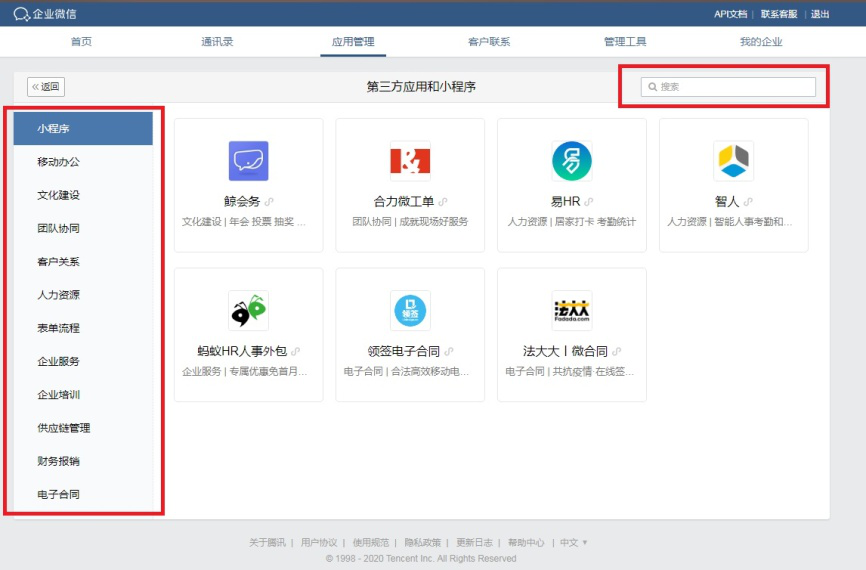Expand the 中文 language dropdown

click(x=573, y=543)
